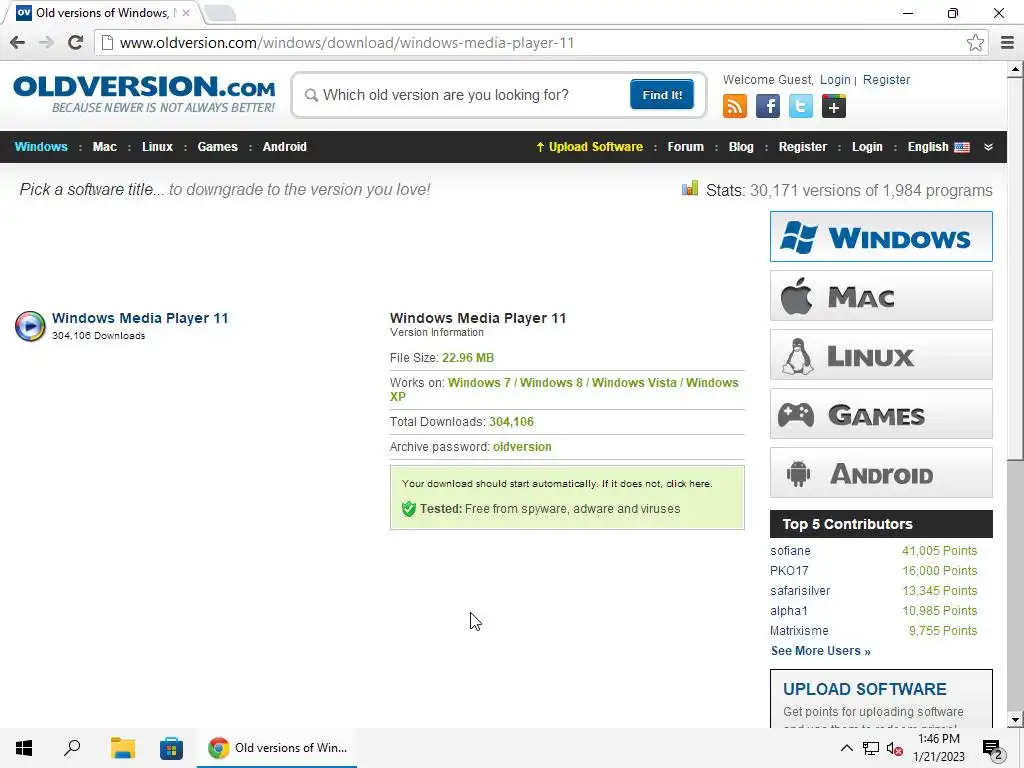Screen dimensions: 1024x768
Task: Select Windows in the nav bar
Action: pos(41,147)
